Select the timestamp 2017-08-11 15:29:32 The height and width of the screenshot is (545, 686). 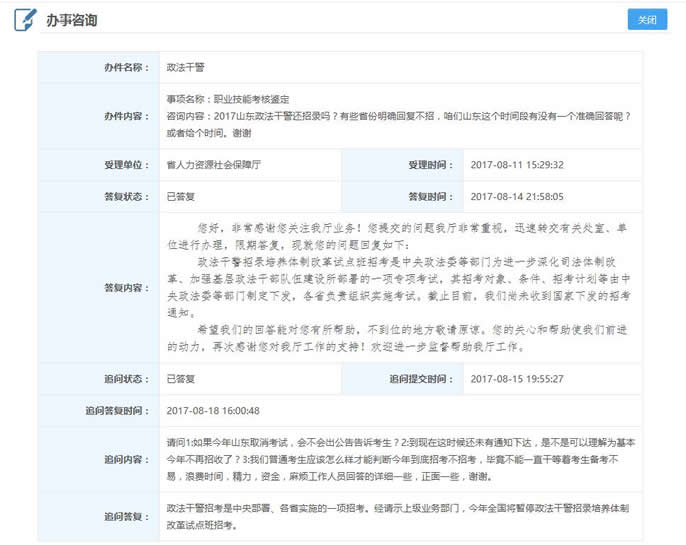[x=516, y=165]
